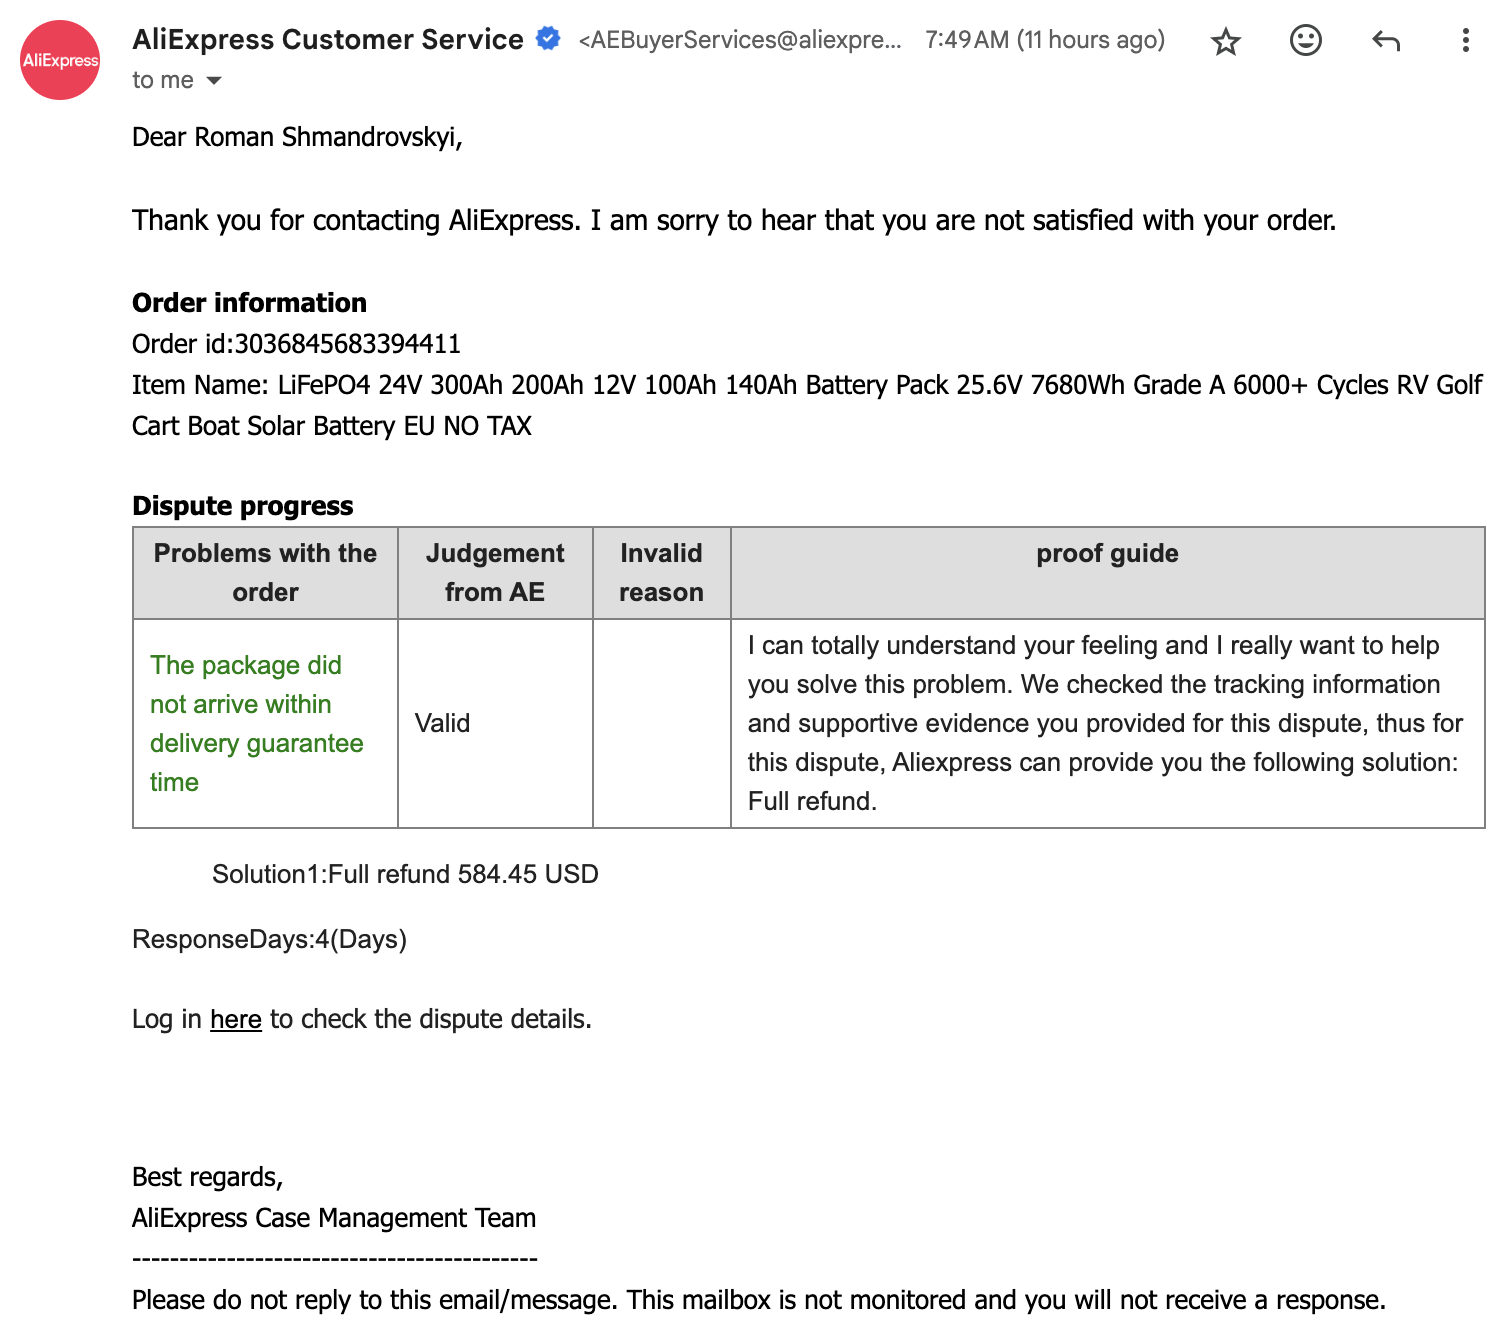Click 'Solution1:Full refund 584.45 USD' text
This screenshot has height=1338, width=1496.
(405, 874)
